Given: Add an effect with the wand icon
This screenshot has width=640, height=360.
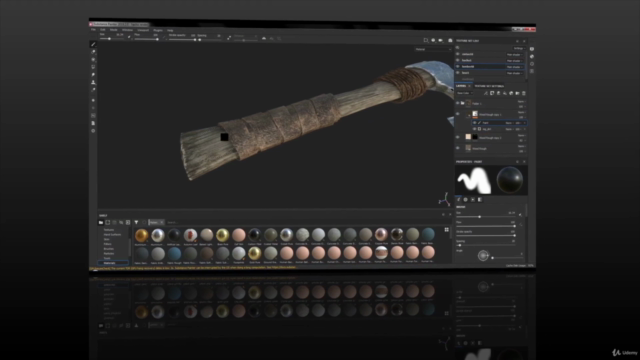Looking at the screenshot, I should (486, 93).
